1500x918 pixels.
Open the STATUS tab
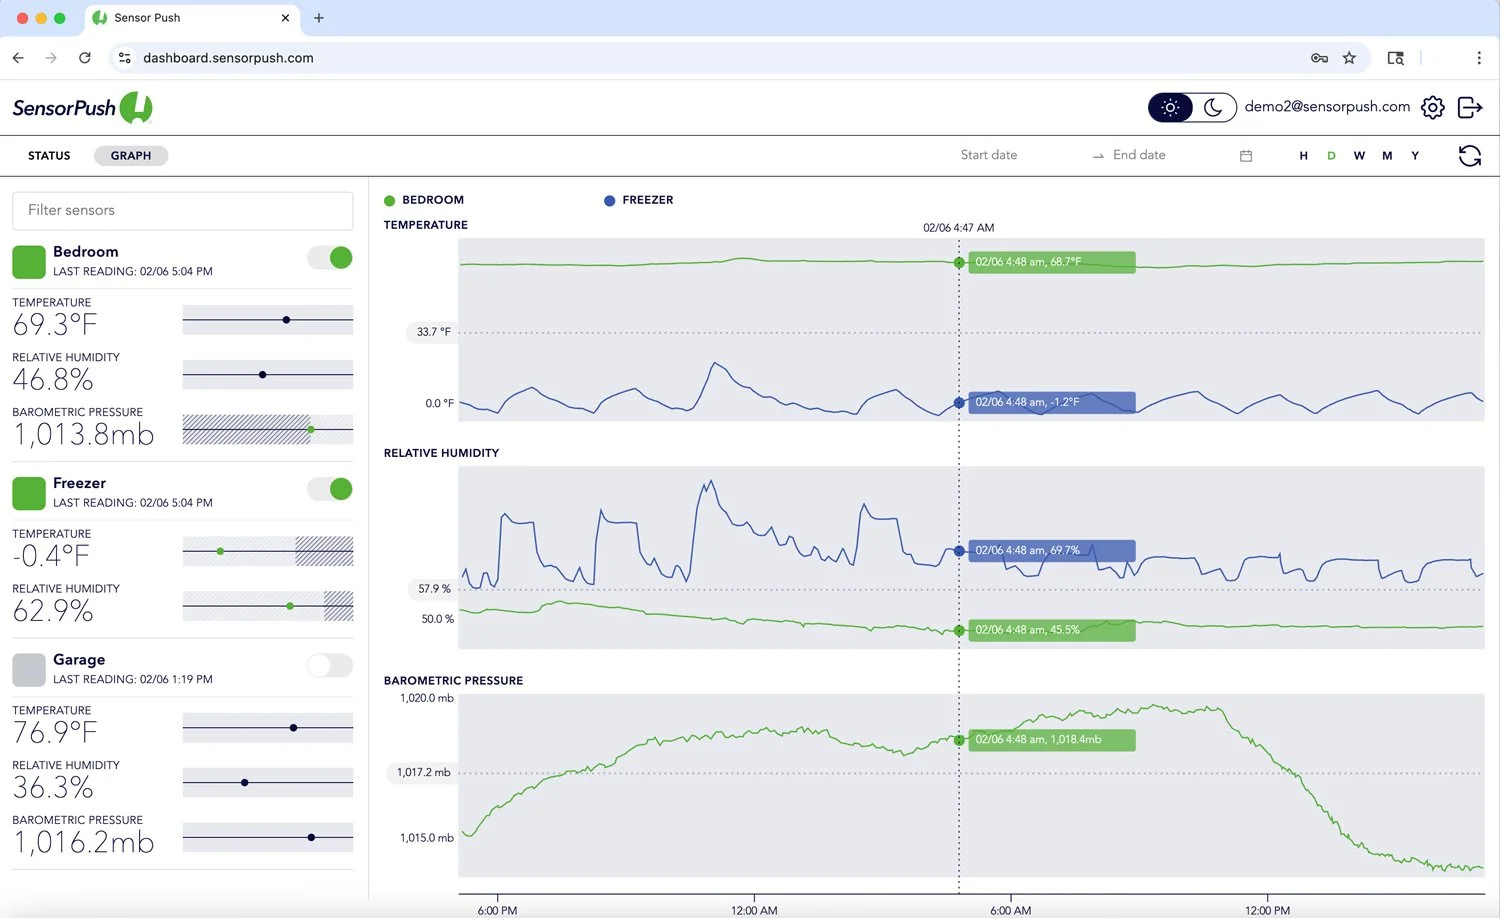[x=49, y=156]
